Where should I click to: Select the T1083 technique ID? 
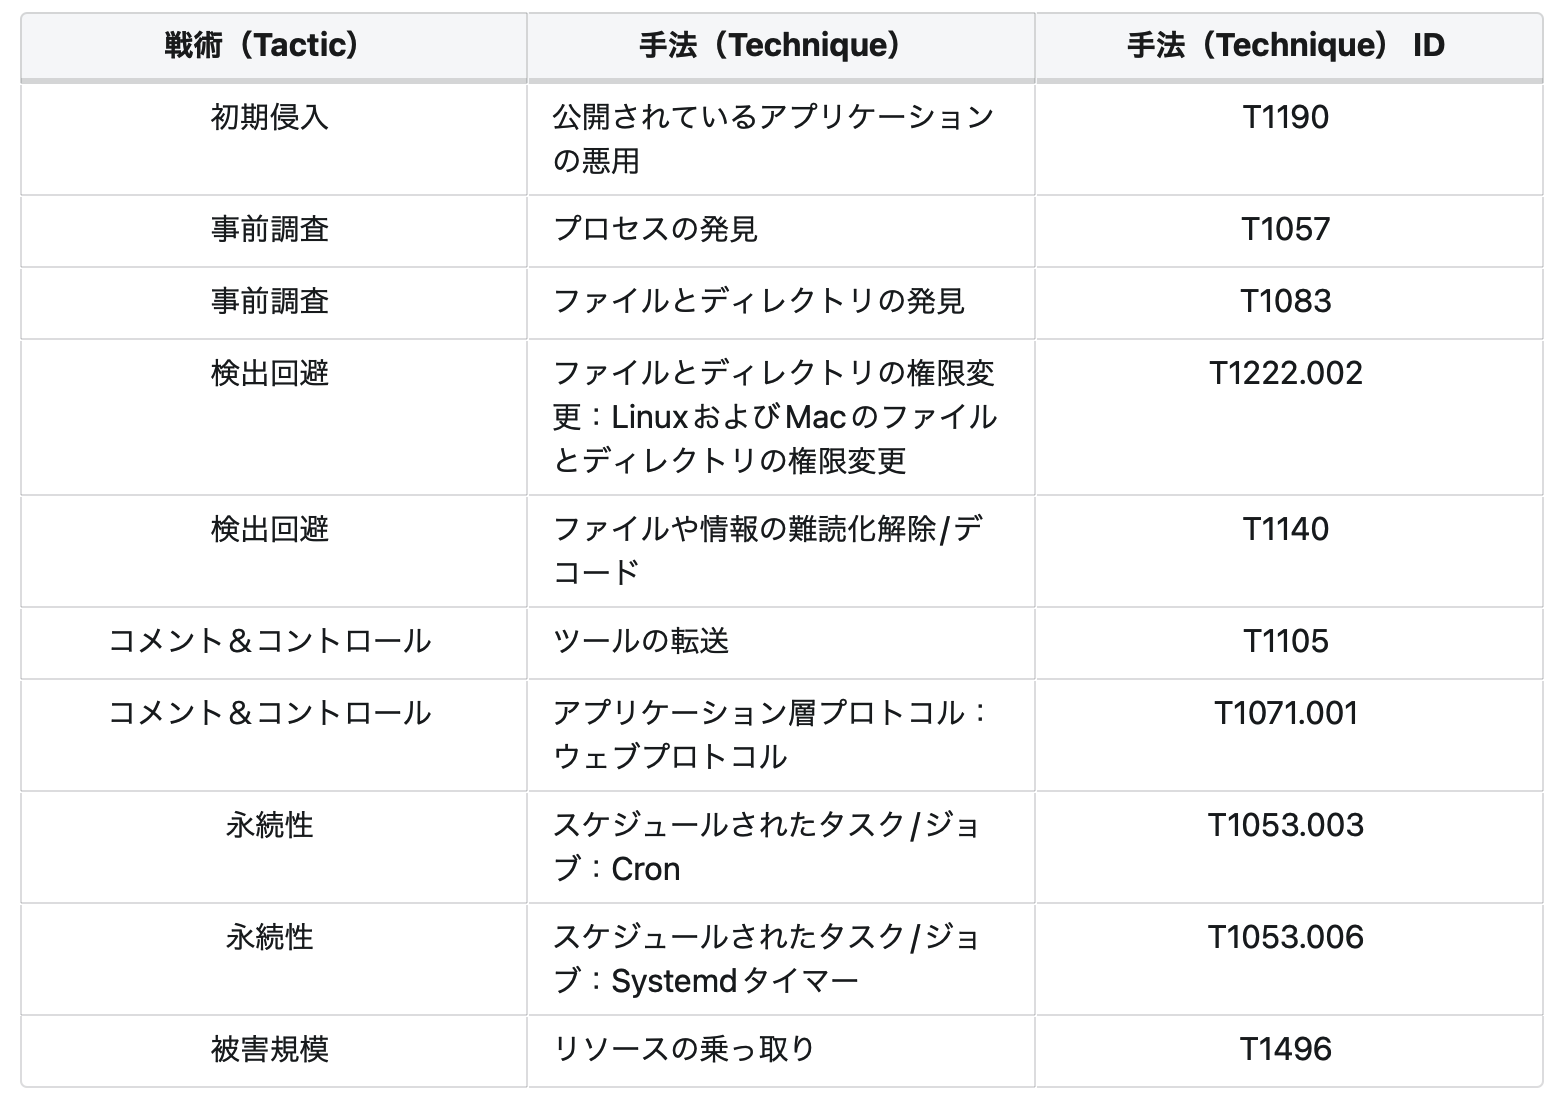1286,302
